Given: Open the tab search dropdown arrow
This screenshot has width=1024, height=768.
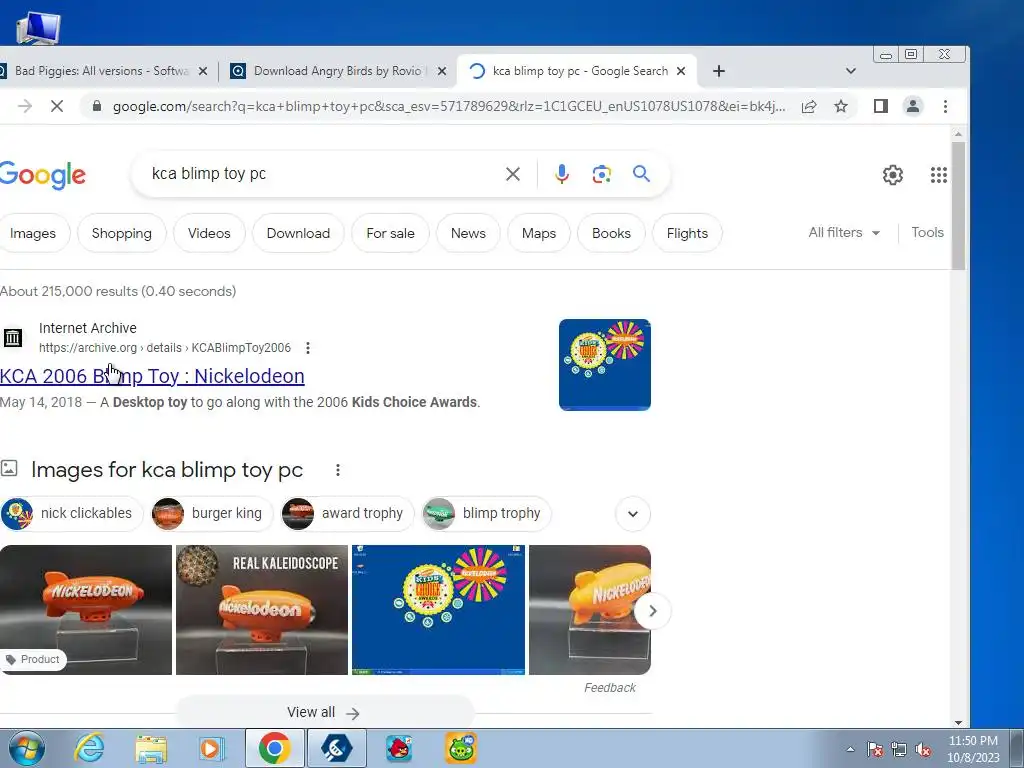Looking at the screenshot, I should pyautogui.click(x=850, y=71).
